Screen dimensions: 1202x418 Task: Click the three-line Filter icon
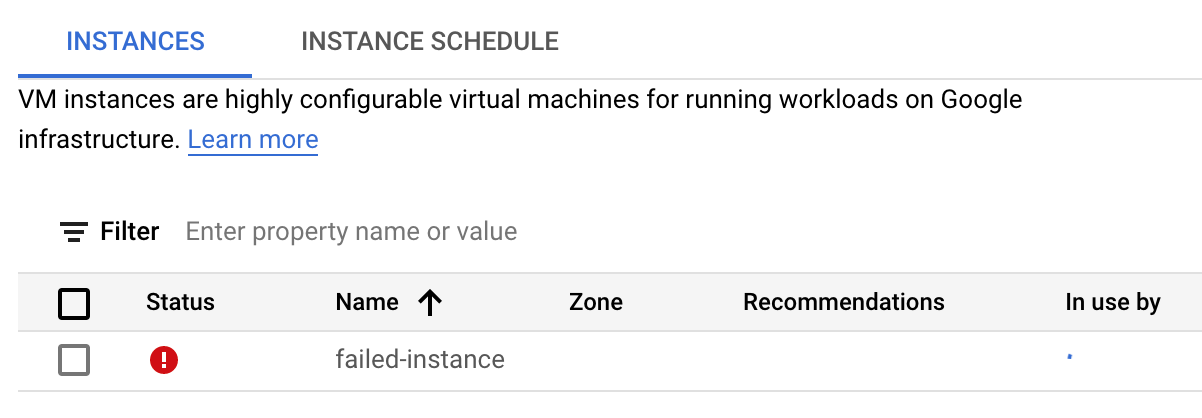73,233
